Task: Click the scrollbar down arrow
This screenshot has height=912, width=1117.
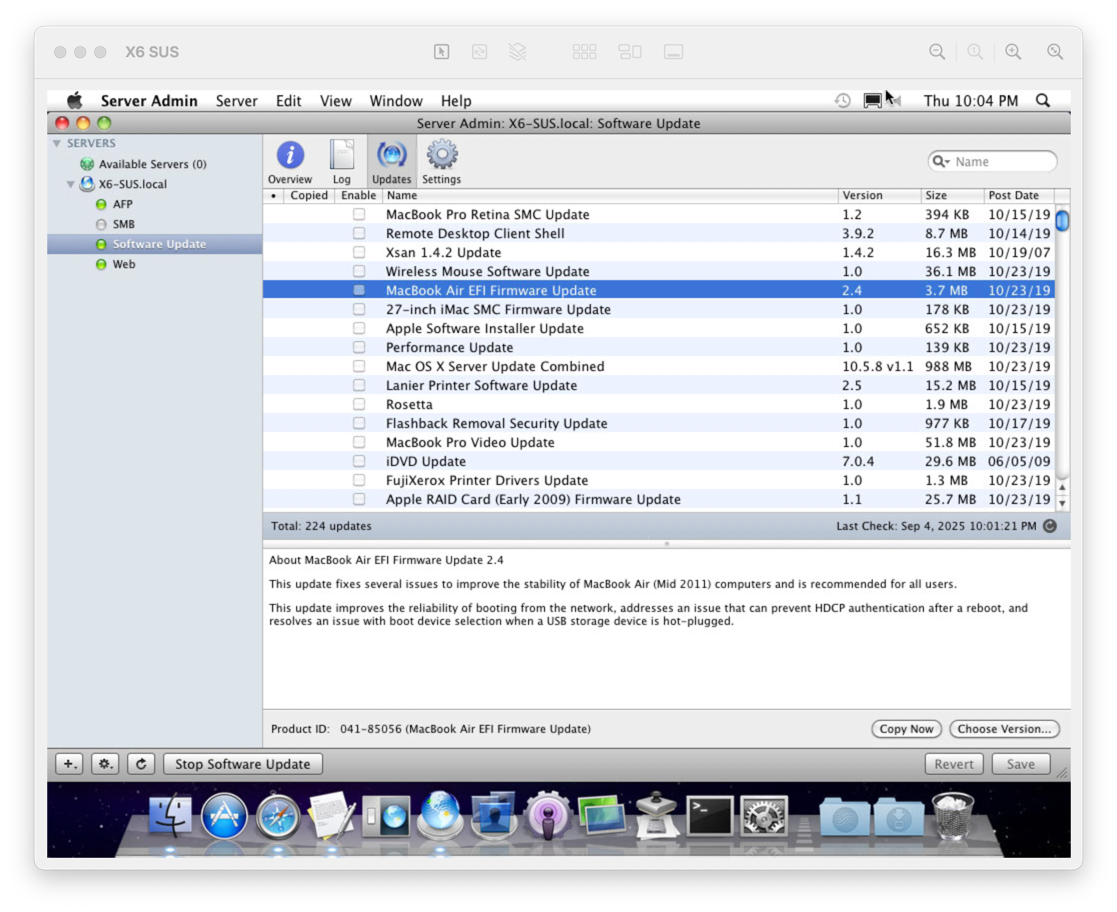Action: click(1062, 503)
